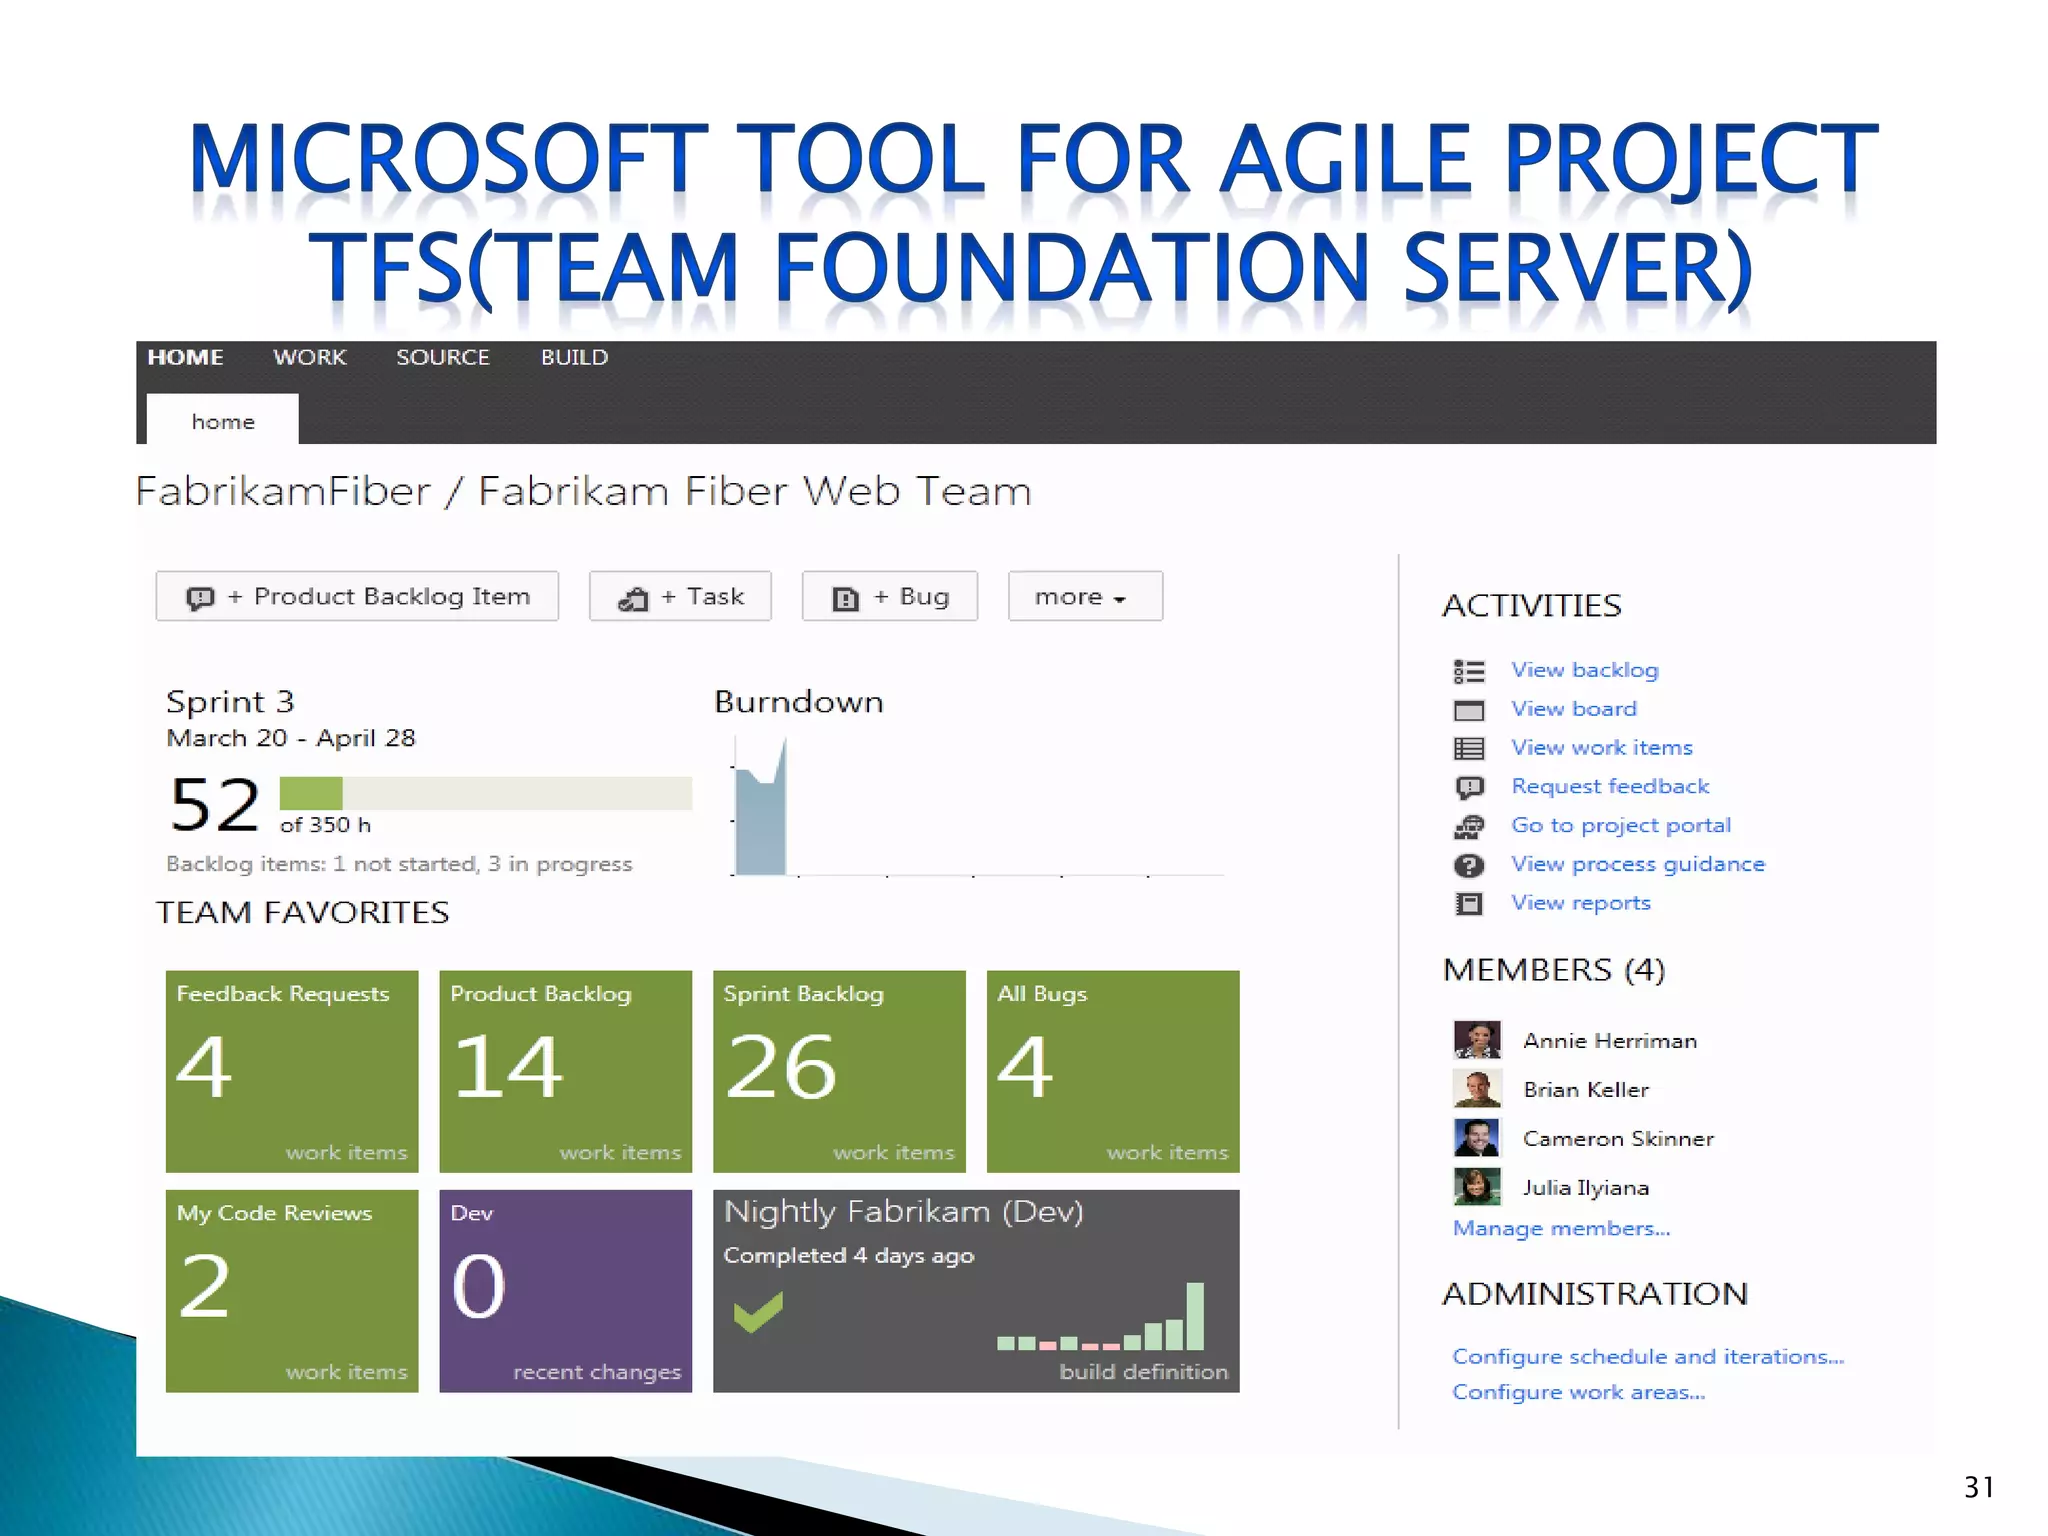Click the + Task button
This screenshot has height=1536, width=2048.
(680, 597)
